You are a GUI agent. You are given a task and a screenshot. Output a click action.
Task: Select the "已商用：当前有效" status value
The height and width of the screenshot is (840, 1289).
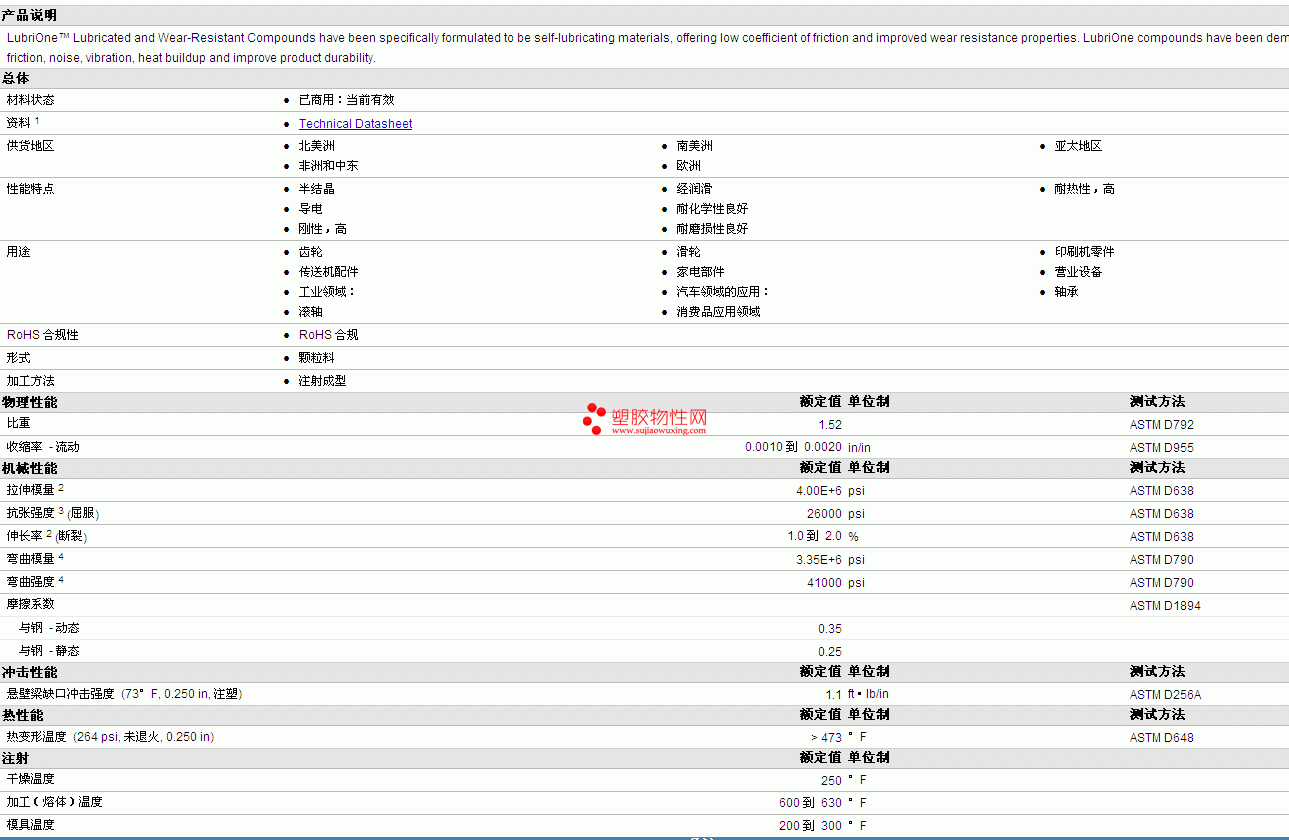[x=347, y=100]
